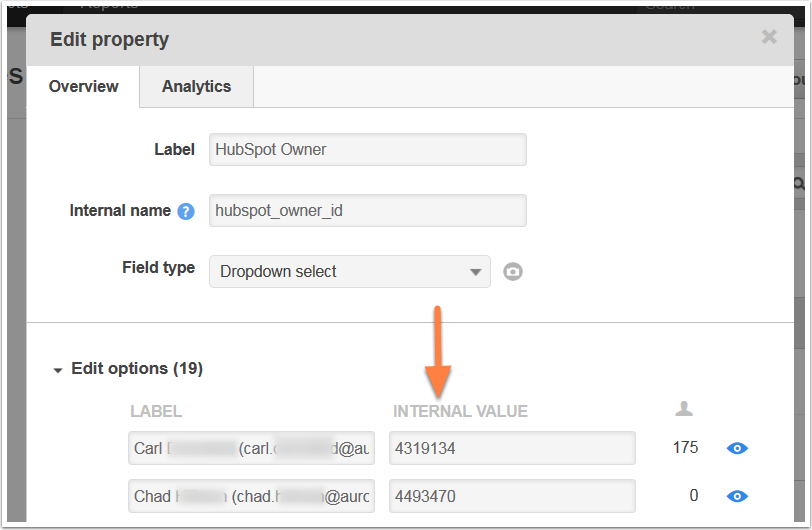
Task: Open the Analytics tab
Action: (196, 87)
